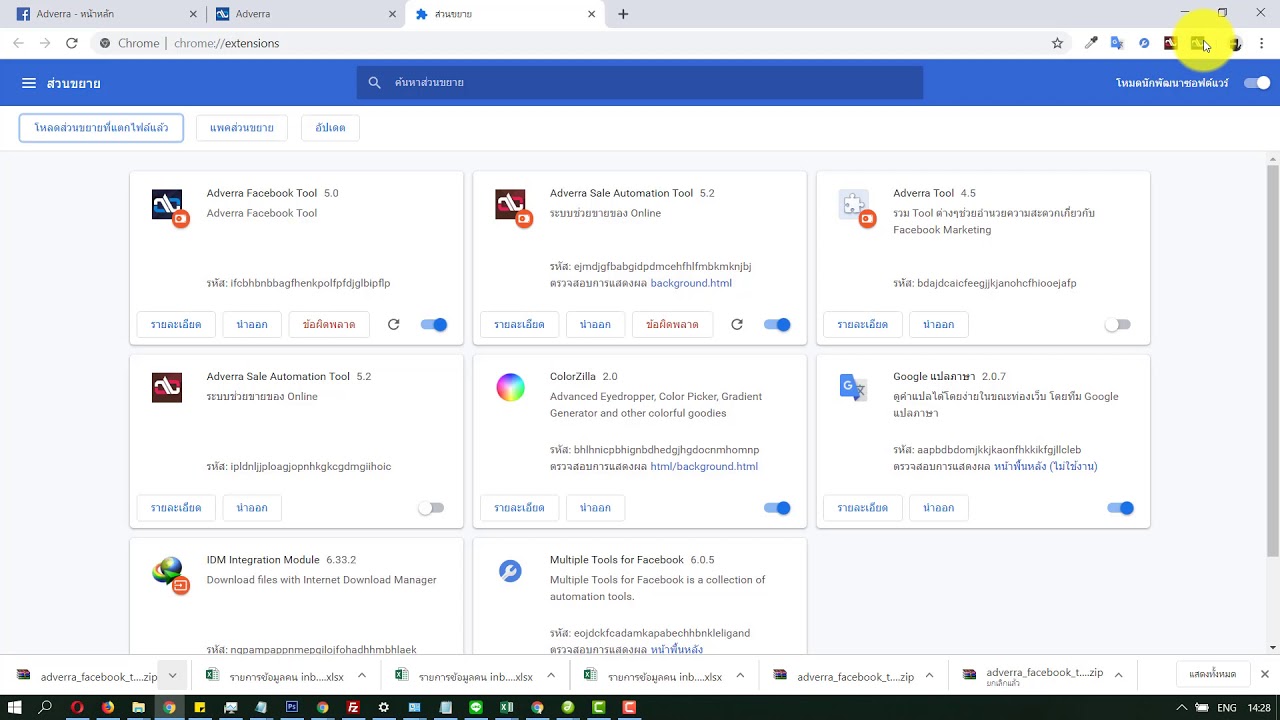Open Google Translate extension in Chrome toolbar
The width and height of the screenshot is (1280, 720).
point(1117,43)
